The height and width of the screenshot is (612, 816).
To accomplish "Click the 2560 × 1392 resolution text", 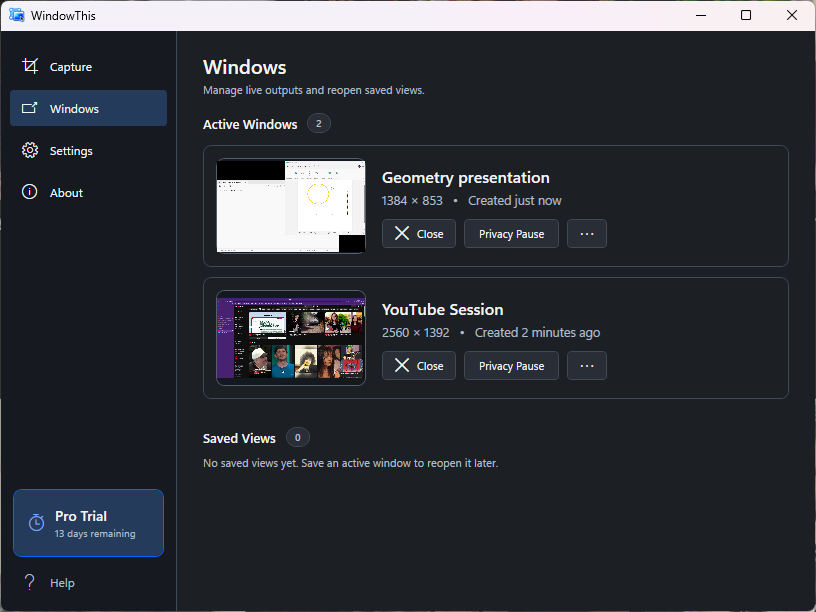I will coord(415,333).
